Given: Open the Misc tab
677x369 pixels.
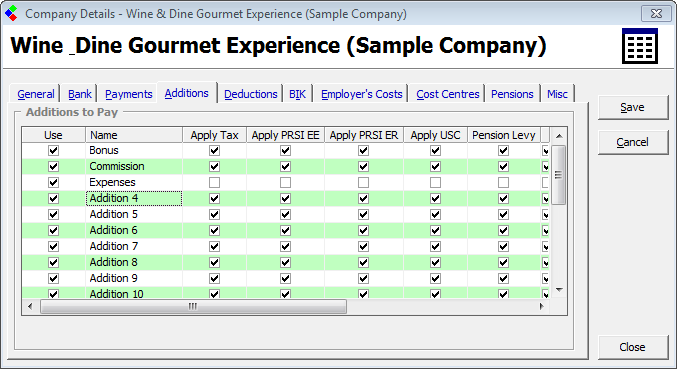Looking at the screenshot, I should coord(557,94).
